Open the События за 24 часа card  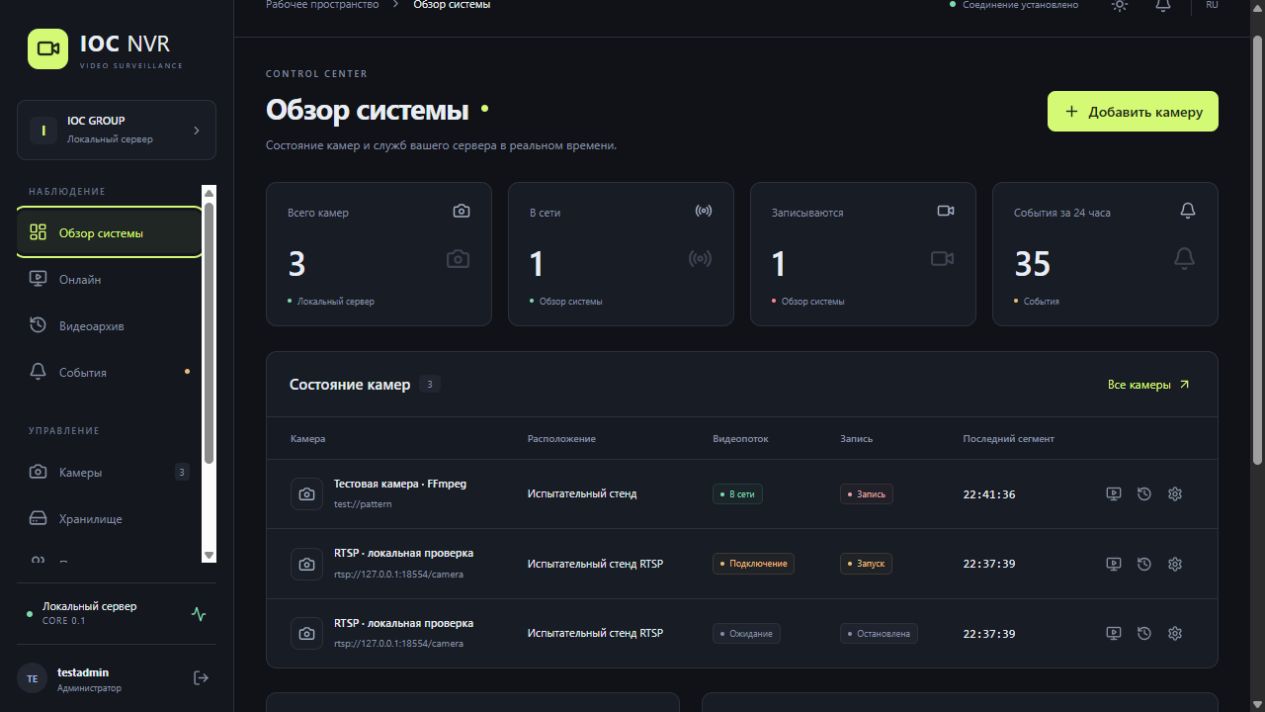click(1105, 254)
